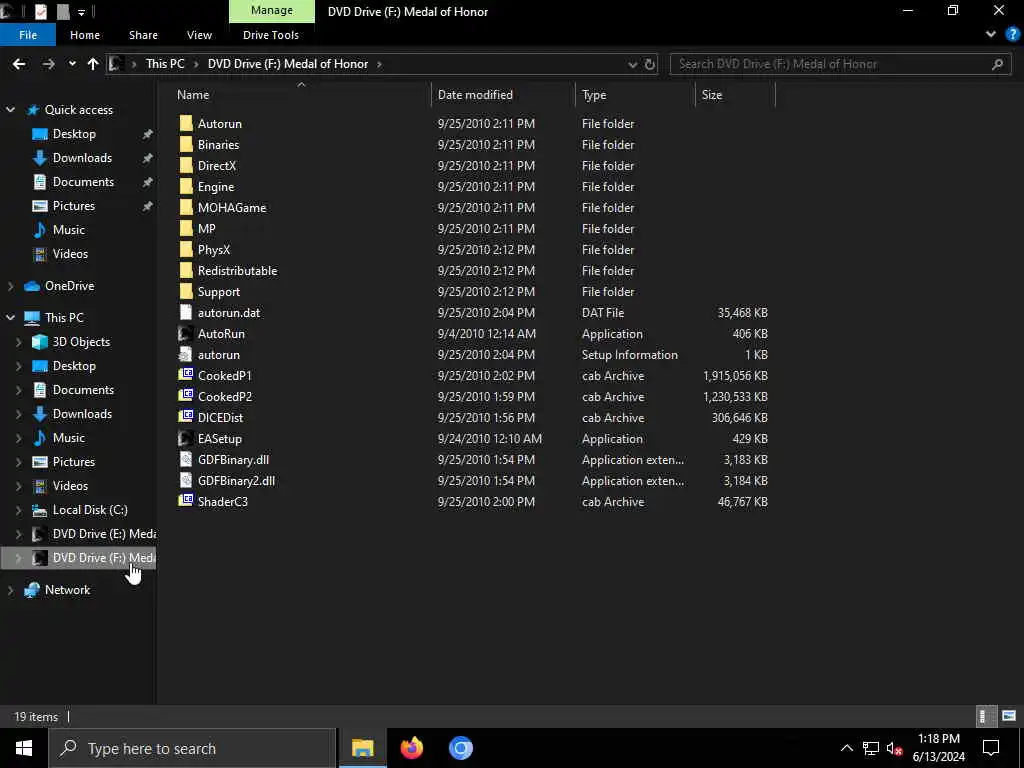Expand the OneDrive tree node
Viewport: 1024px width, 768px height.
10,286
